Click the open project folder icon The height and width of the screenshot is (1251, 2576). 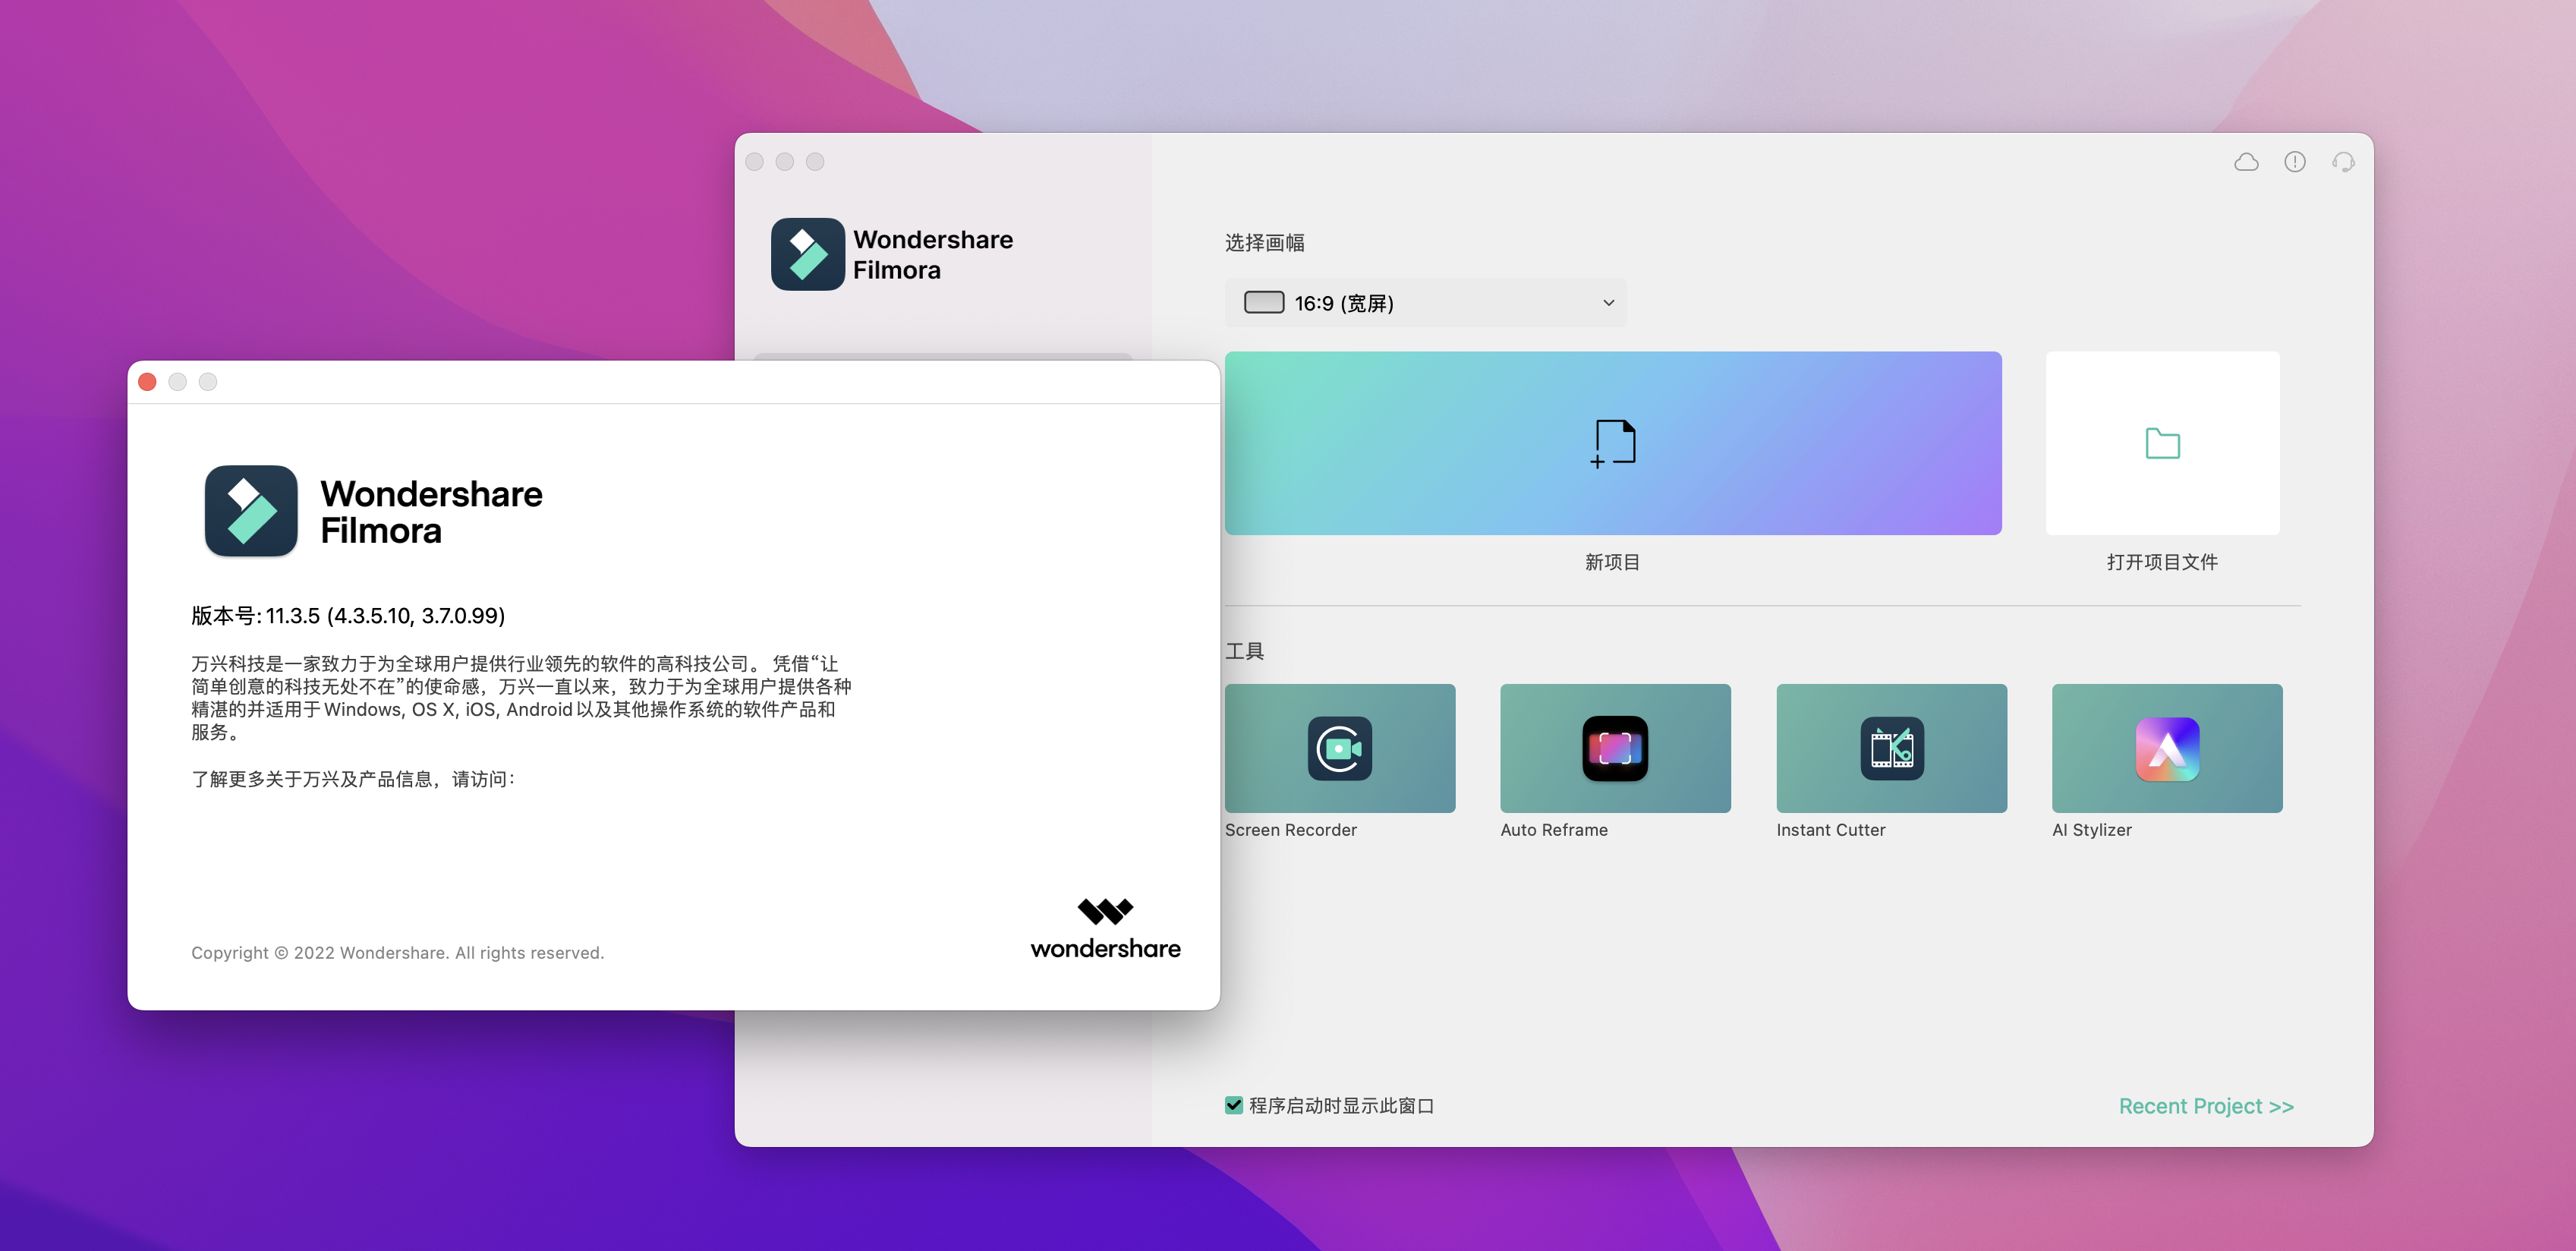point(2162,443)
